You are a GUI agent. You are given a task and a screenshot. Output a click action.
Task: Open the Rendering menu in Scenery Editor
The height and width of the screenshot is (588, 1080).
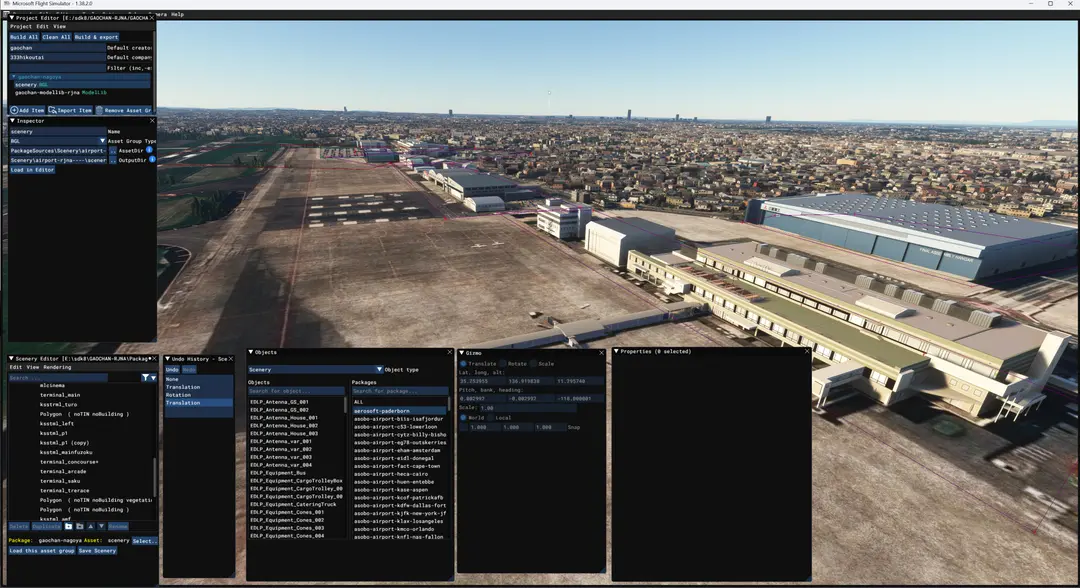[x=57, y=367]
